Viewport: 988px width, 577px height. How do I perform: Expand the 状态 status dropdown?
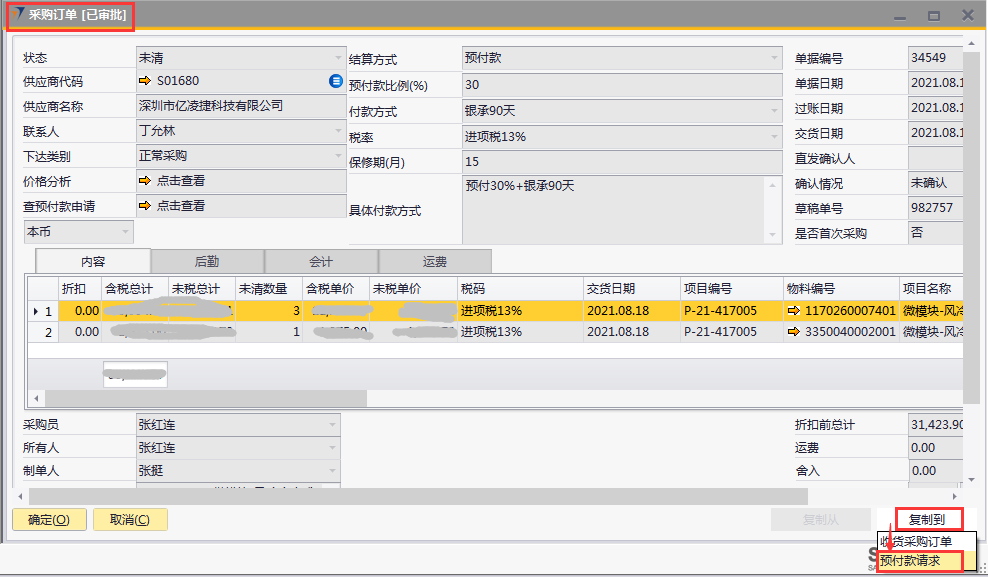pos(338,57)
